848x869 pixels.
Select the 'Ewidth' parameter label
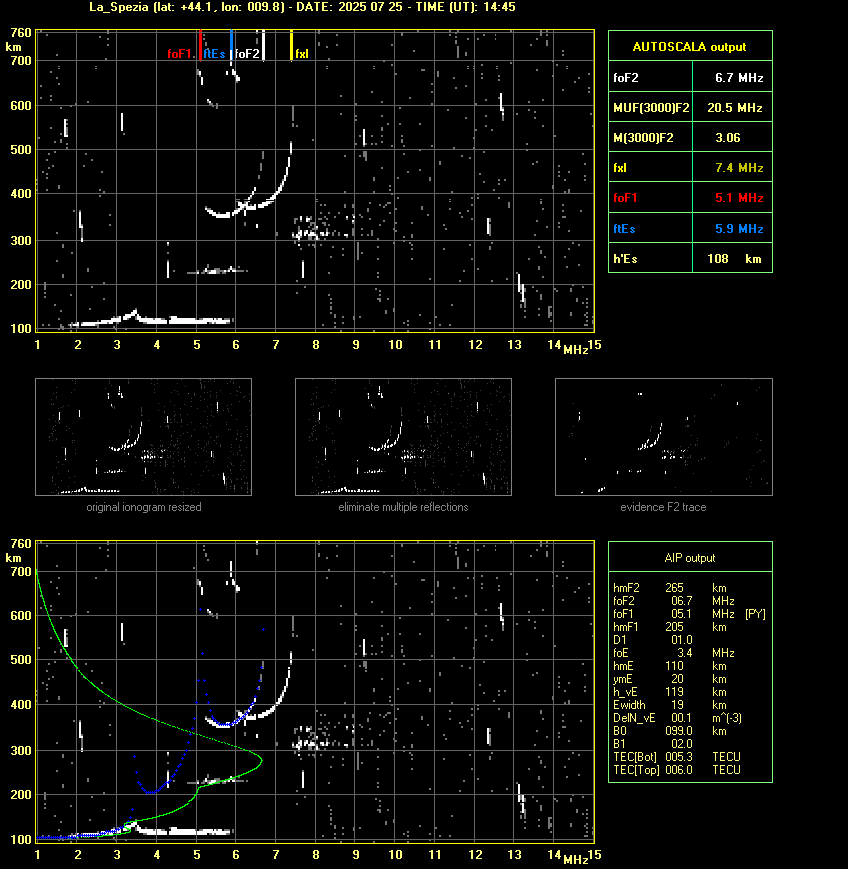pyautogui.click(x=629, y=705)
